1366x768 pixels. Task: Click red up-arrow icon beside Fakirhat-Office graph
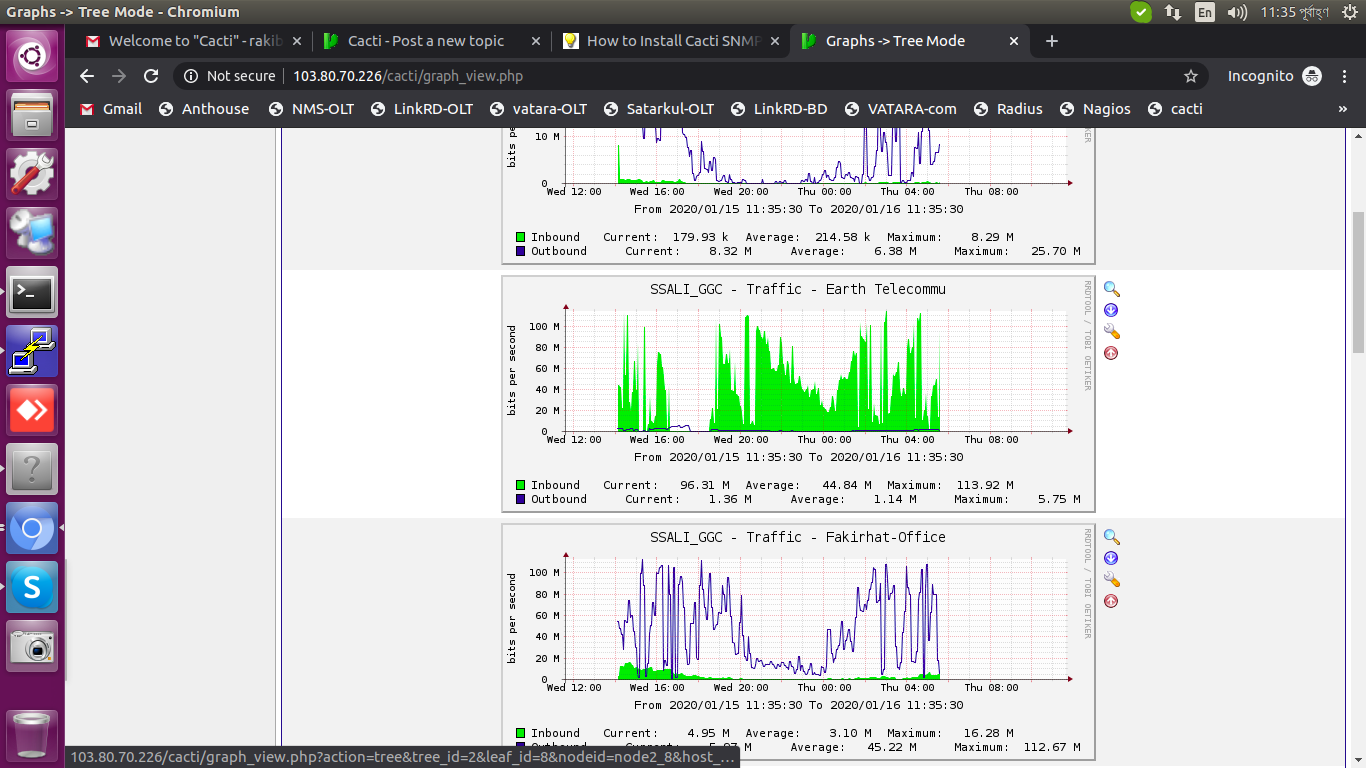pyautogui.click(x=1111, y=601)
